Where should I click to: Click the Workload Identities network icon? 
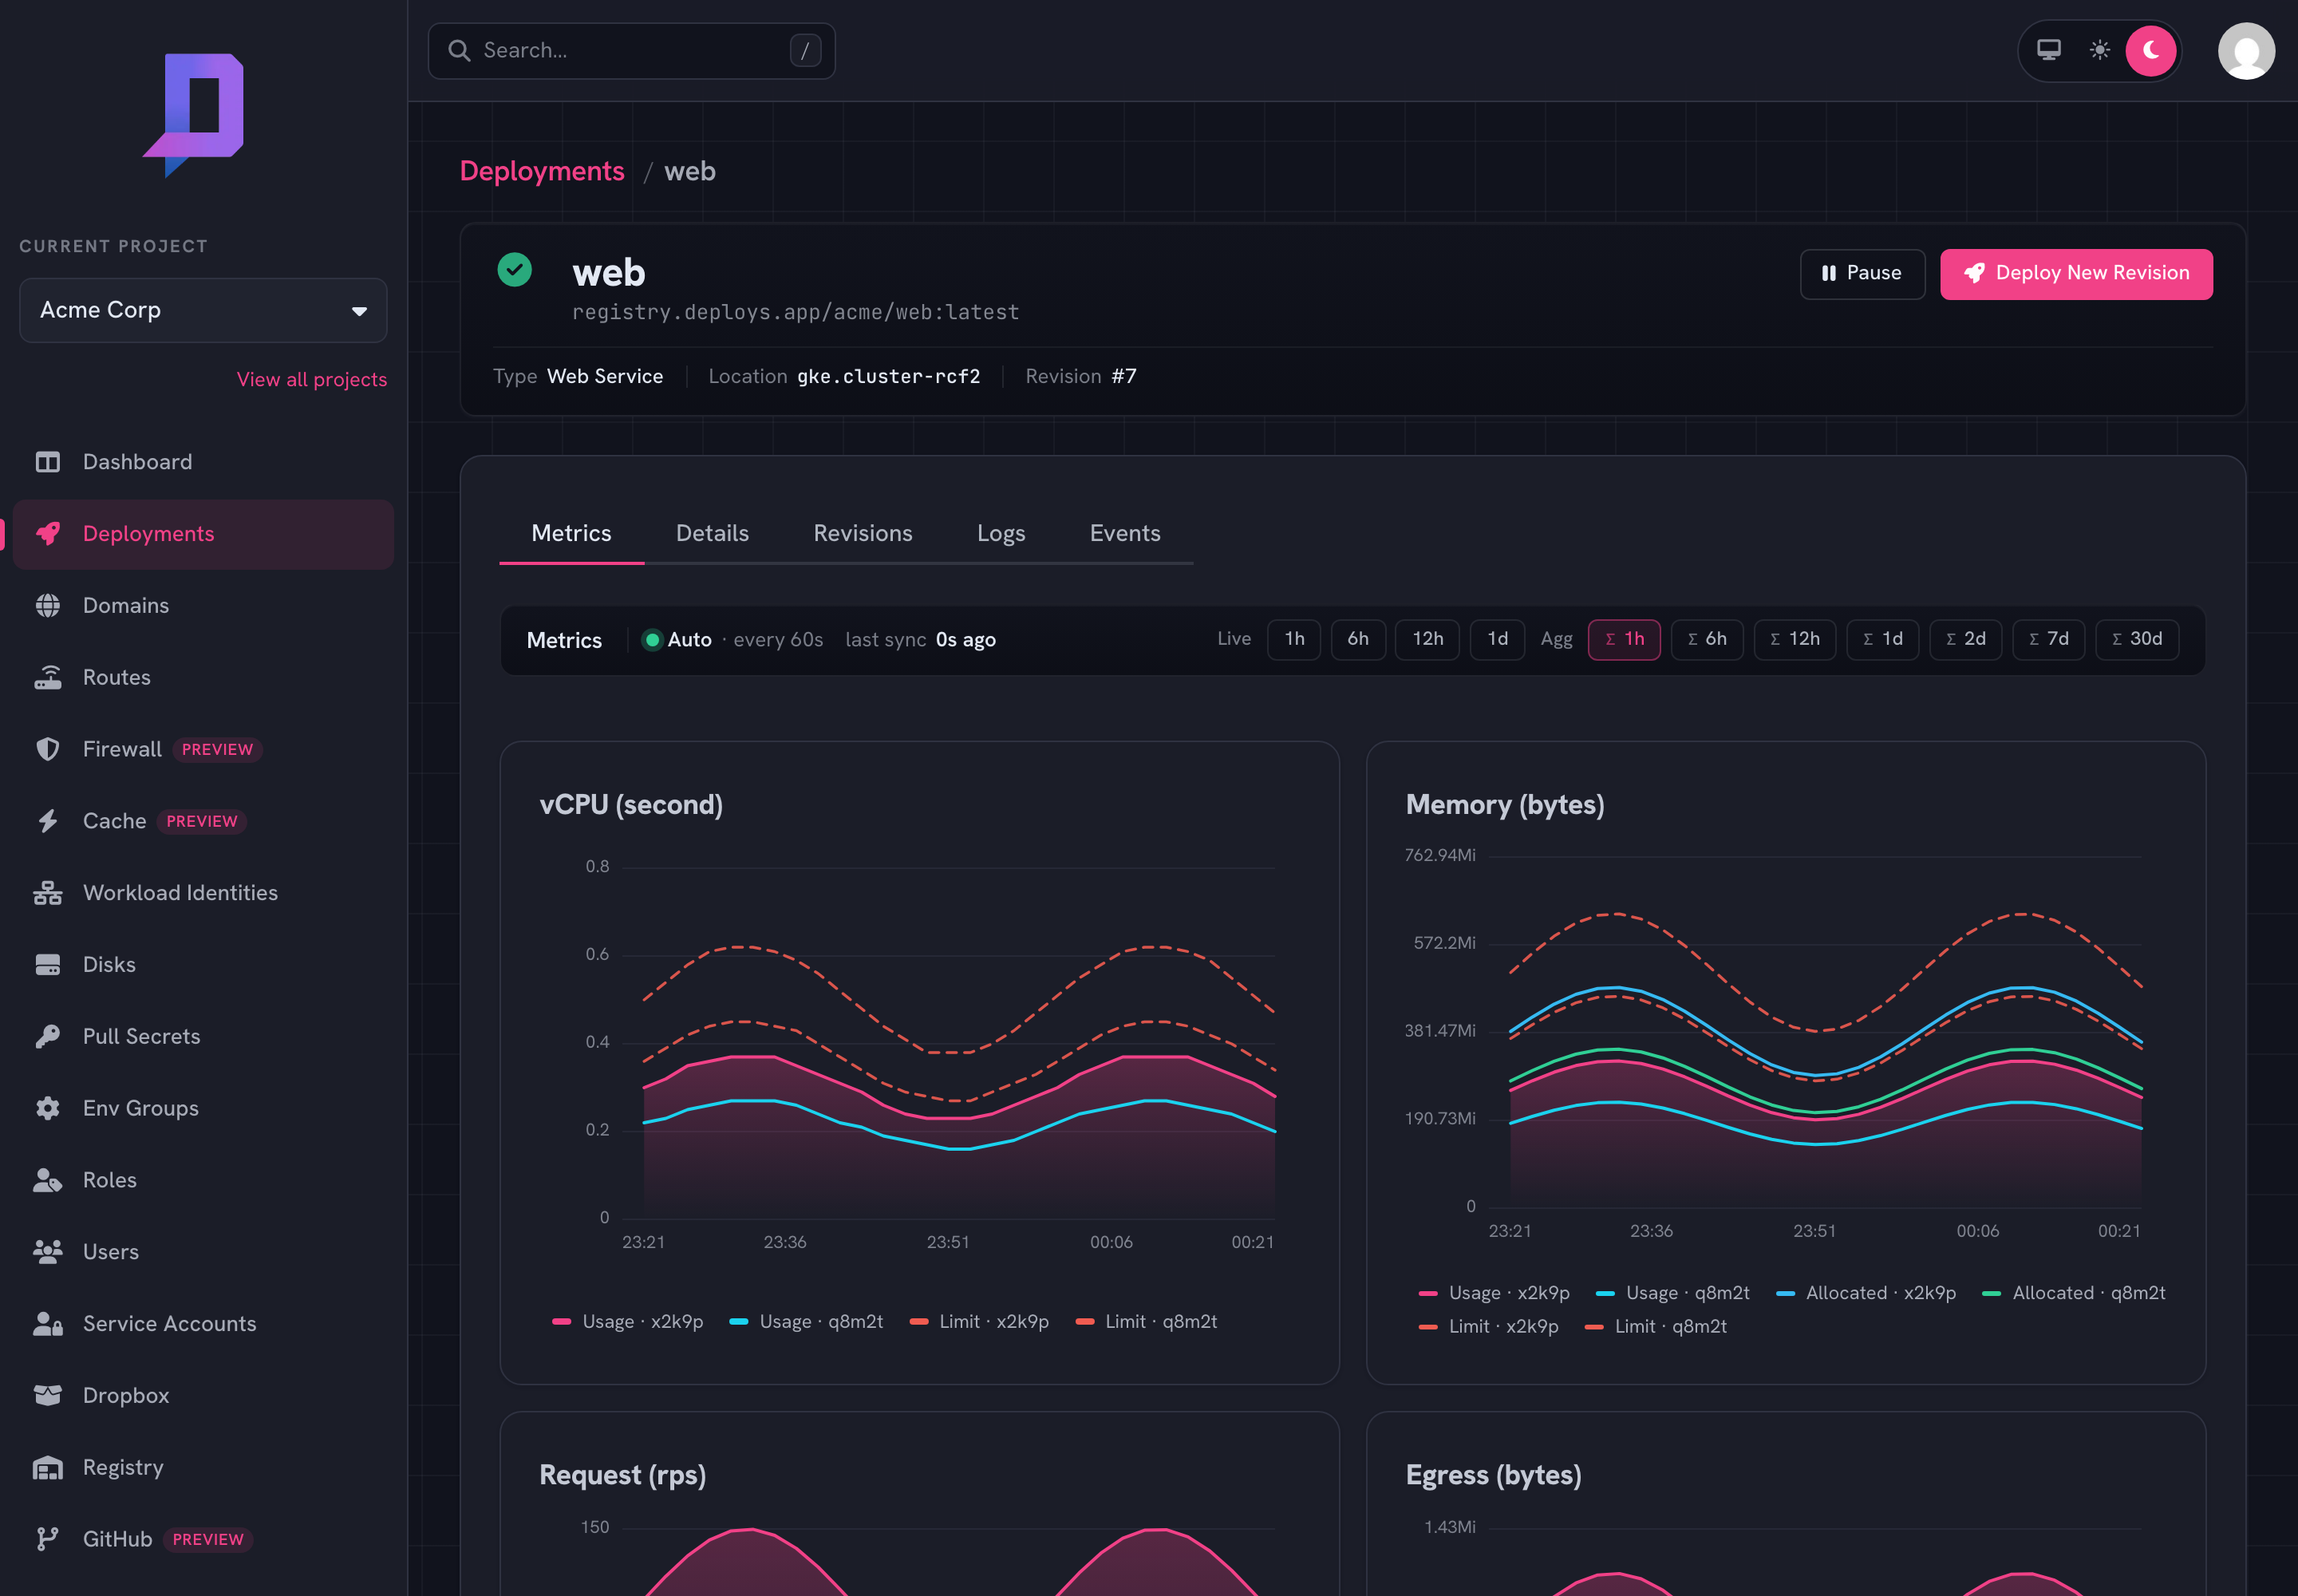47,893
